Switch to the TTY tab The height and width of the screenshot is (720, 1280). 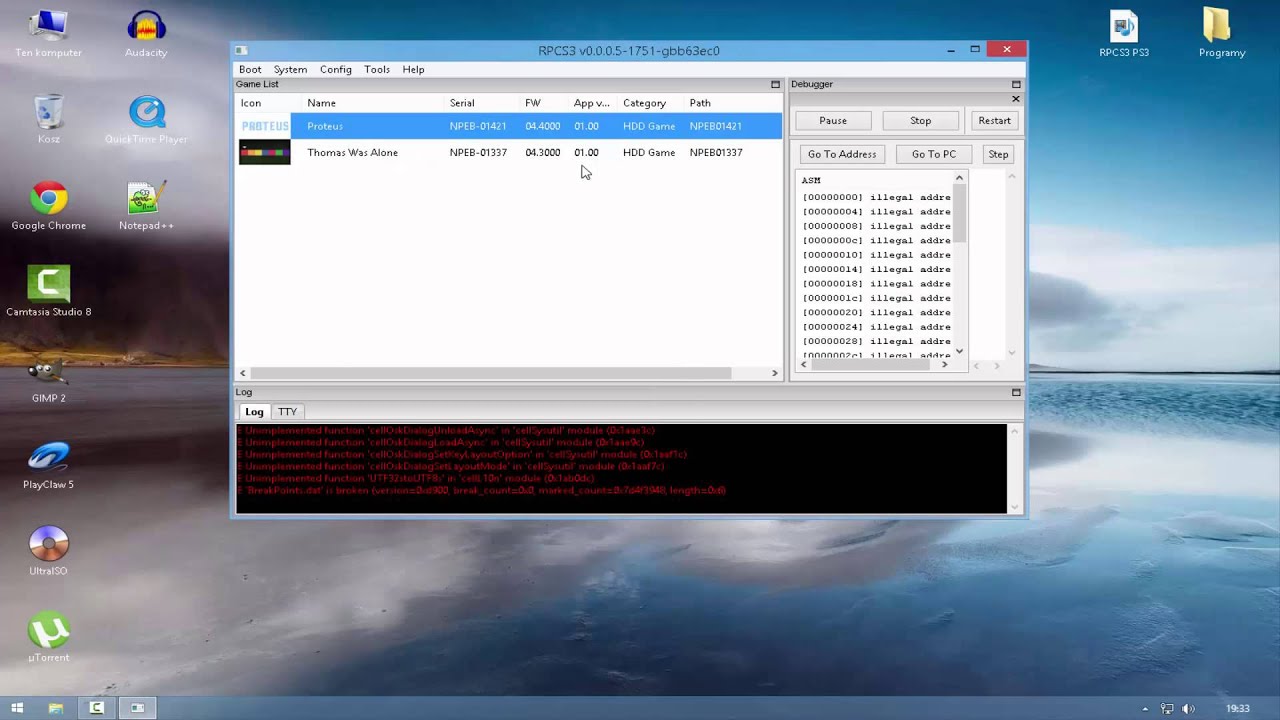point(287,412)
